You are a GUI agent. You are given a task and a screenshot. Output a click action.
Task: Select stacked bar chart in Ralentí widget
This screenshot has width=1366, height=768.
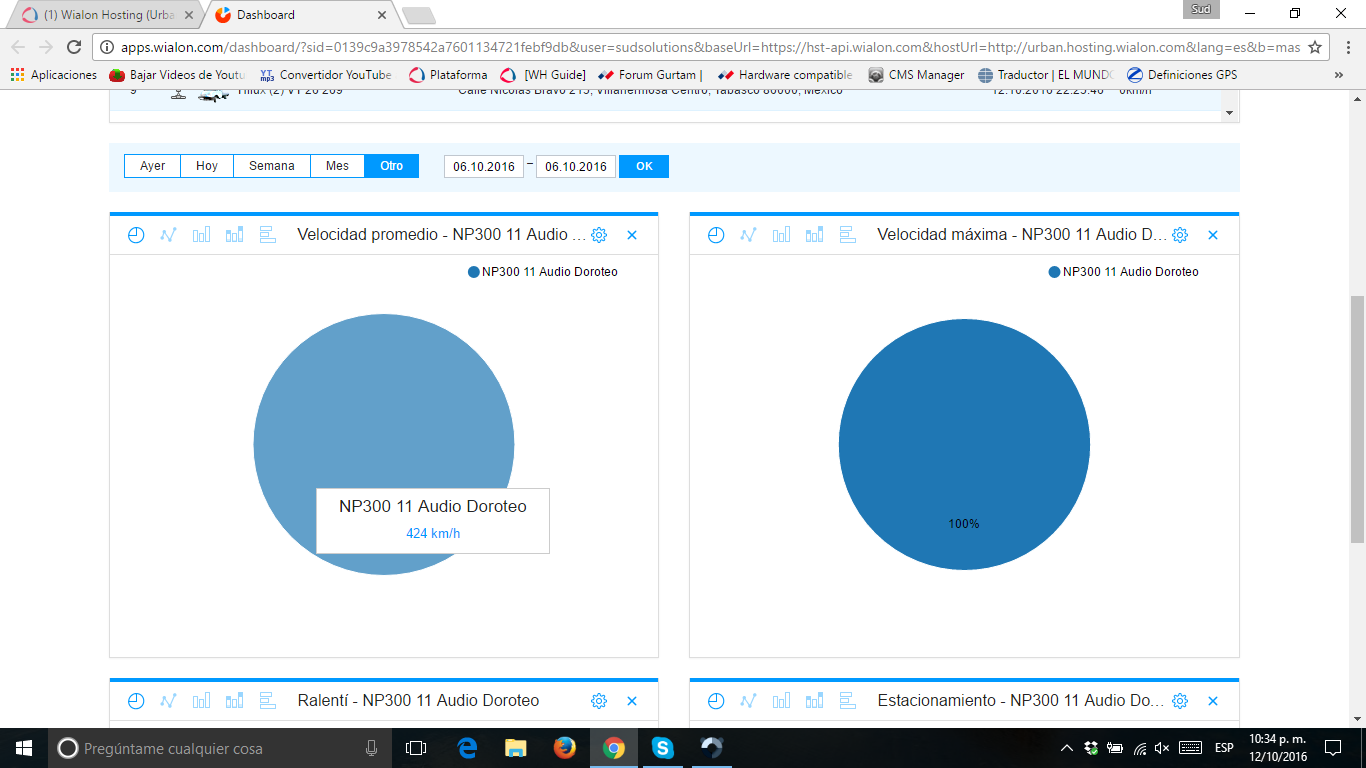[234, 701]
